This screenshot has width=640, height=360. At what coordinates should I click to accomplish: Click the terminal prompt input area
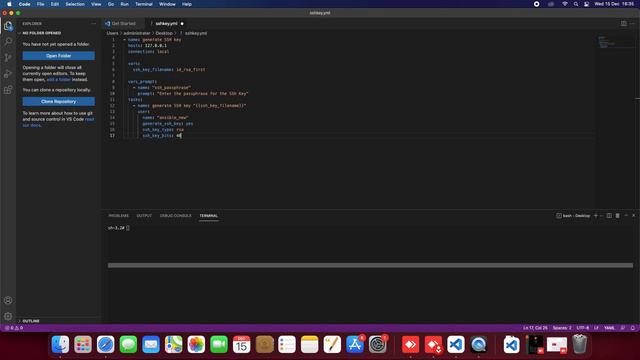(x=128, y=228)
